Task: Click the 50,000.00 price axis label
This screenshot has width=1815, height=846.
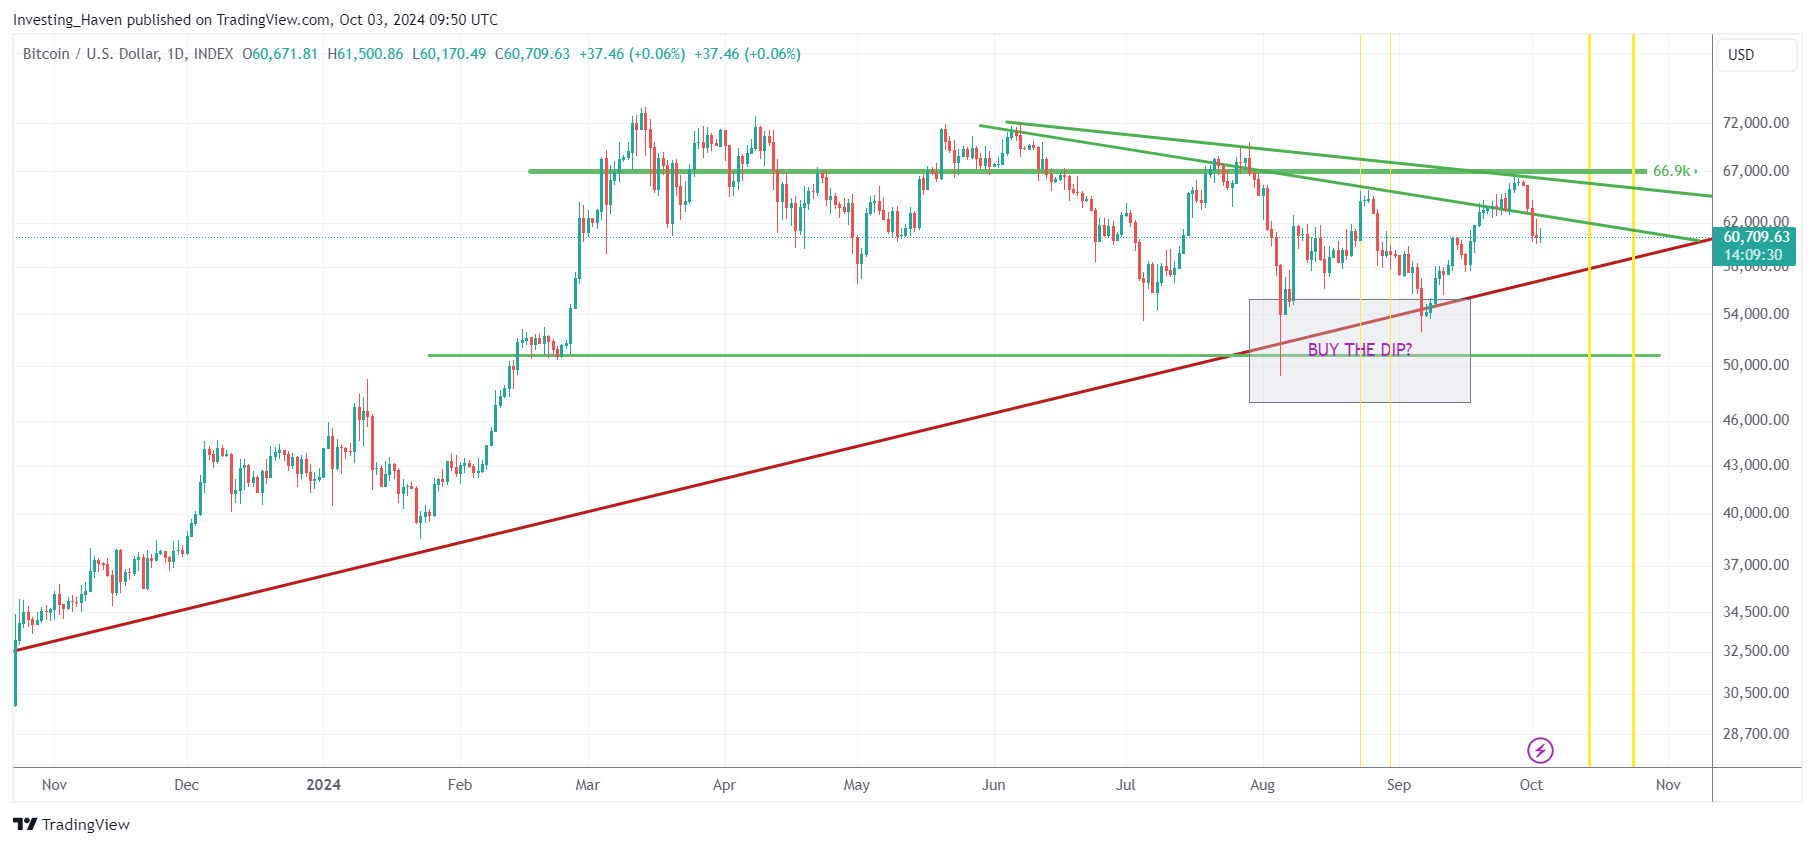Action: [x=1755, y=365]
